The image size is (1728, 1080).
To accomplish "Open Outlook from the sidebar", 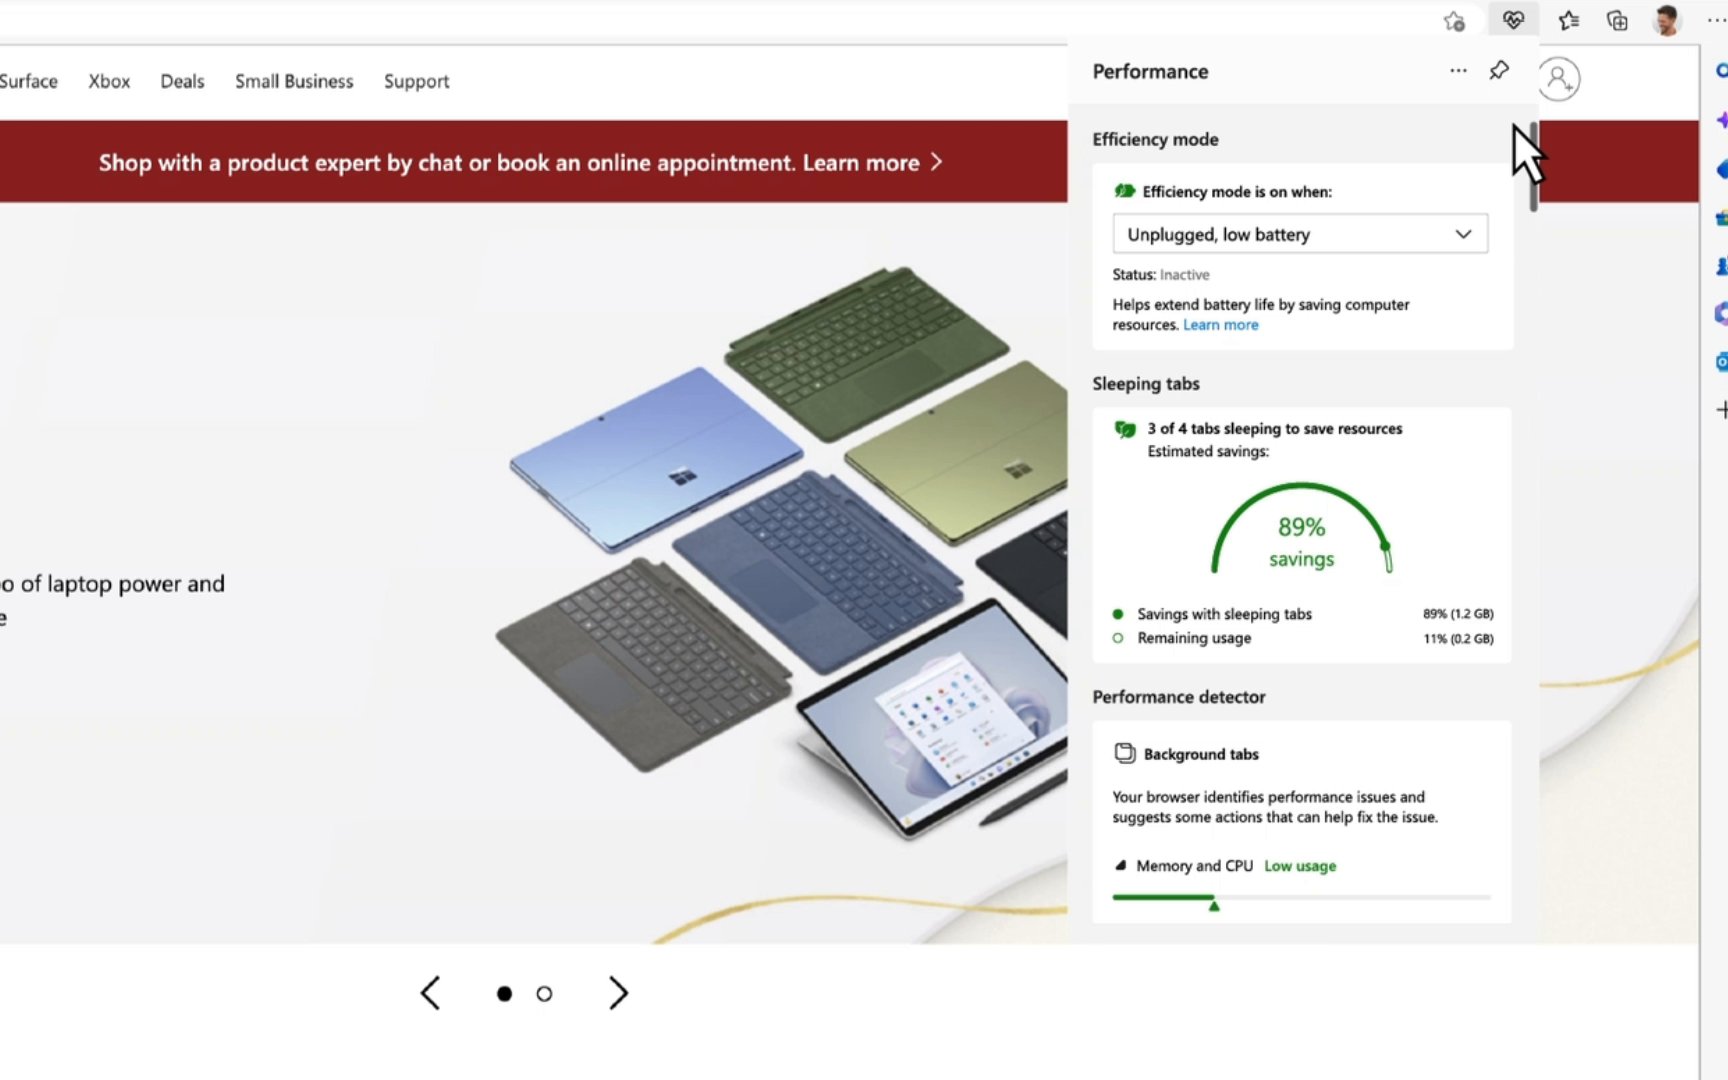I will pyautogui.click(x=1721, y=361).
